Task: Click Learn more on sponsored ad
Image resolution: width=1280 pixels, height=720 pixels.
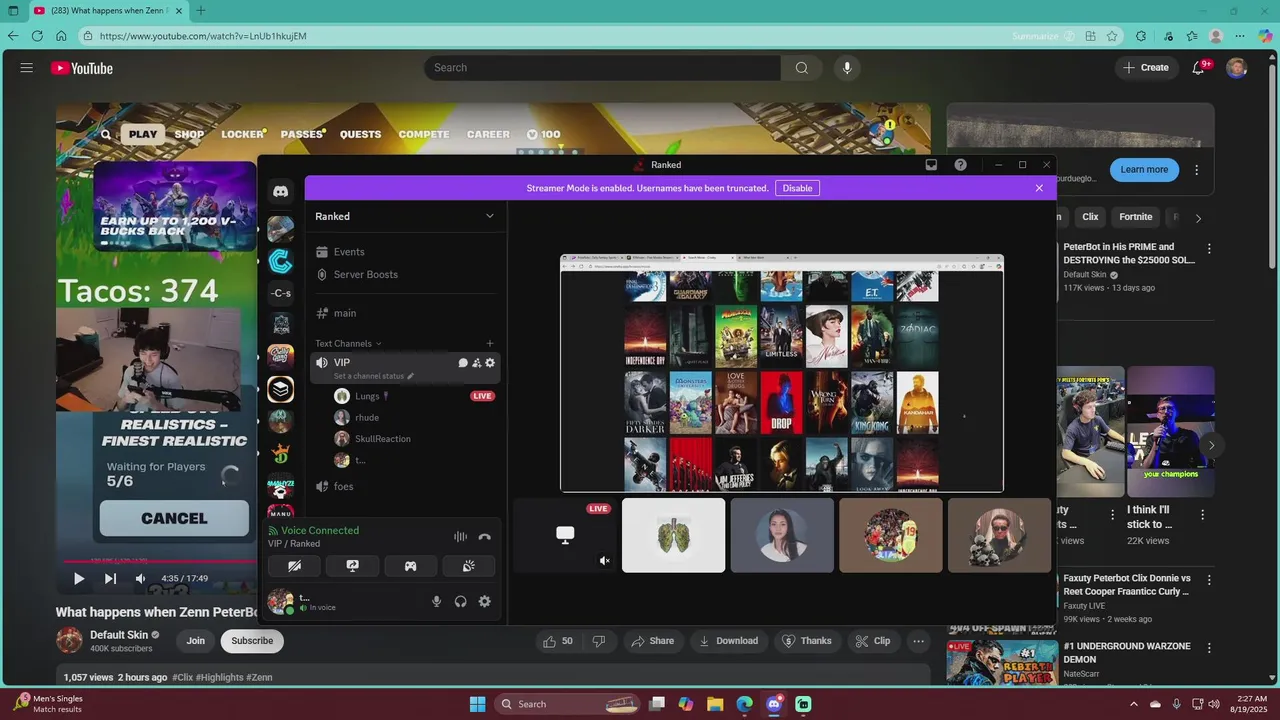Action: coord(1144,170)
